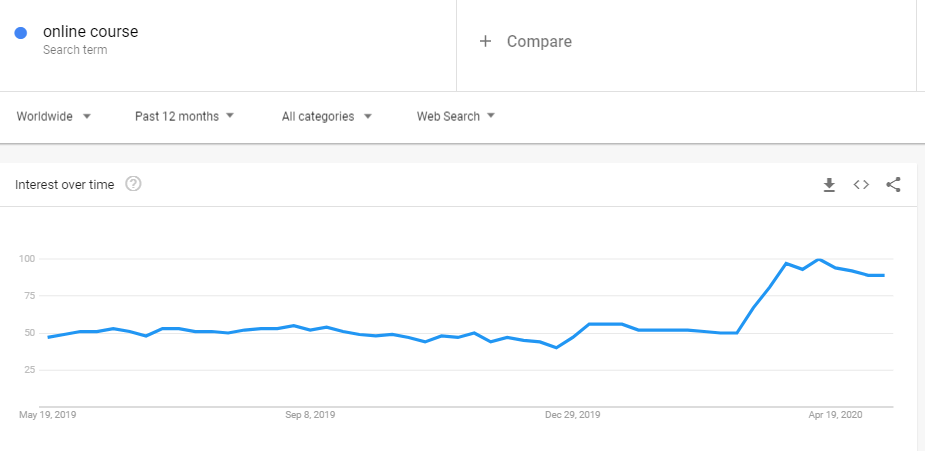Open the Web Search type dropdown
The image size is (925, 451).
click(456, 116)
